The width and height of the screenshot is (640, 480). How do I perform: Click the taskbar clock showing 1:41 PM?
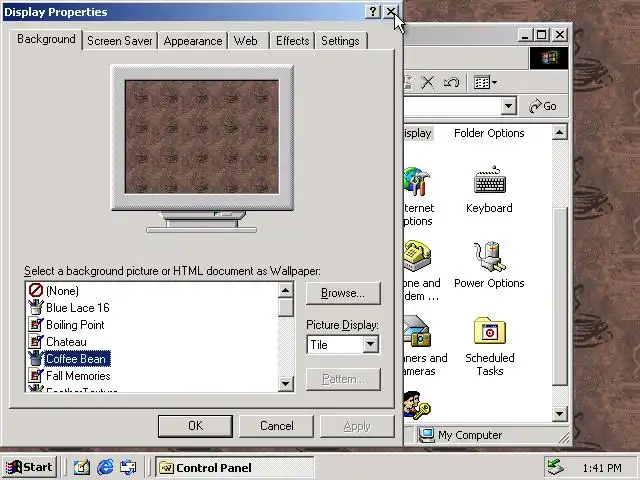coord(602,468)
